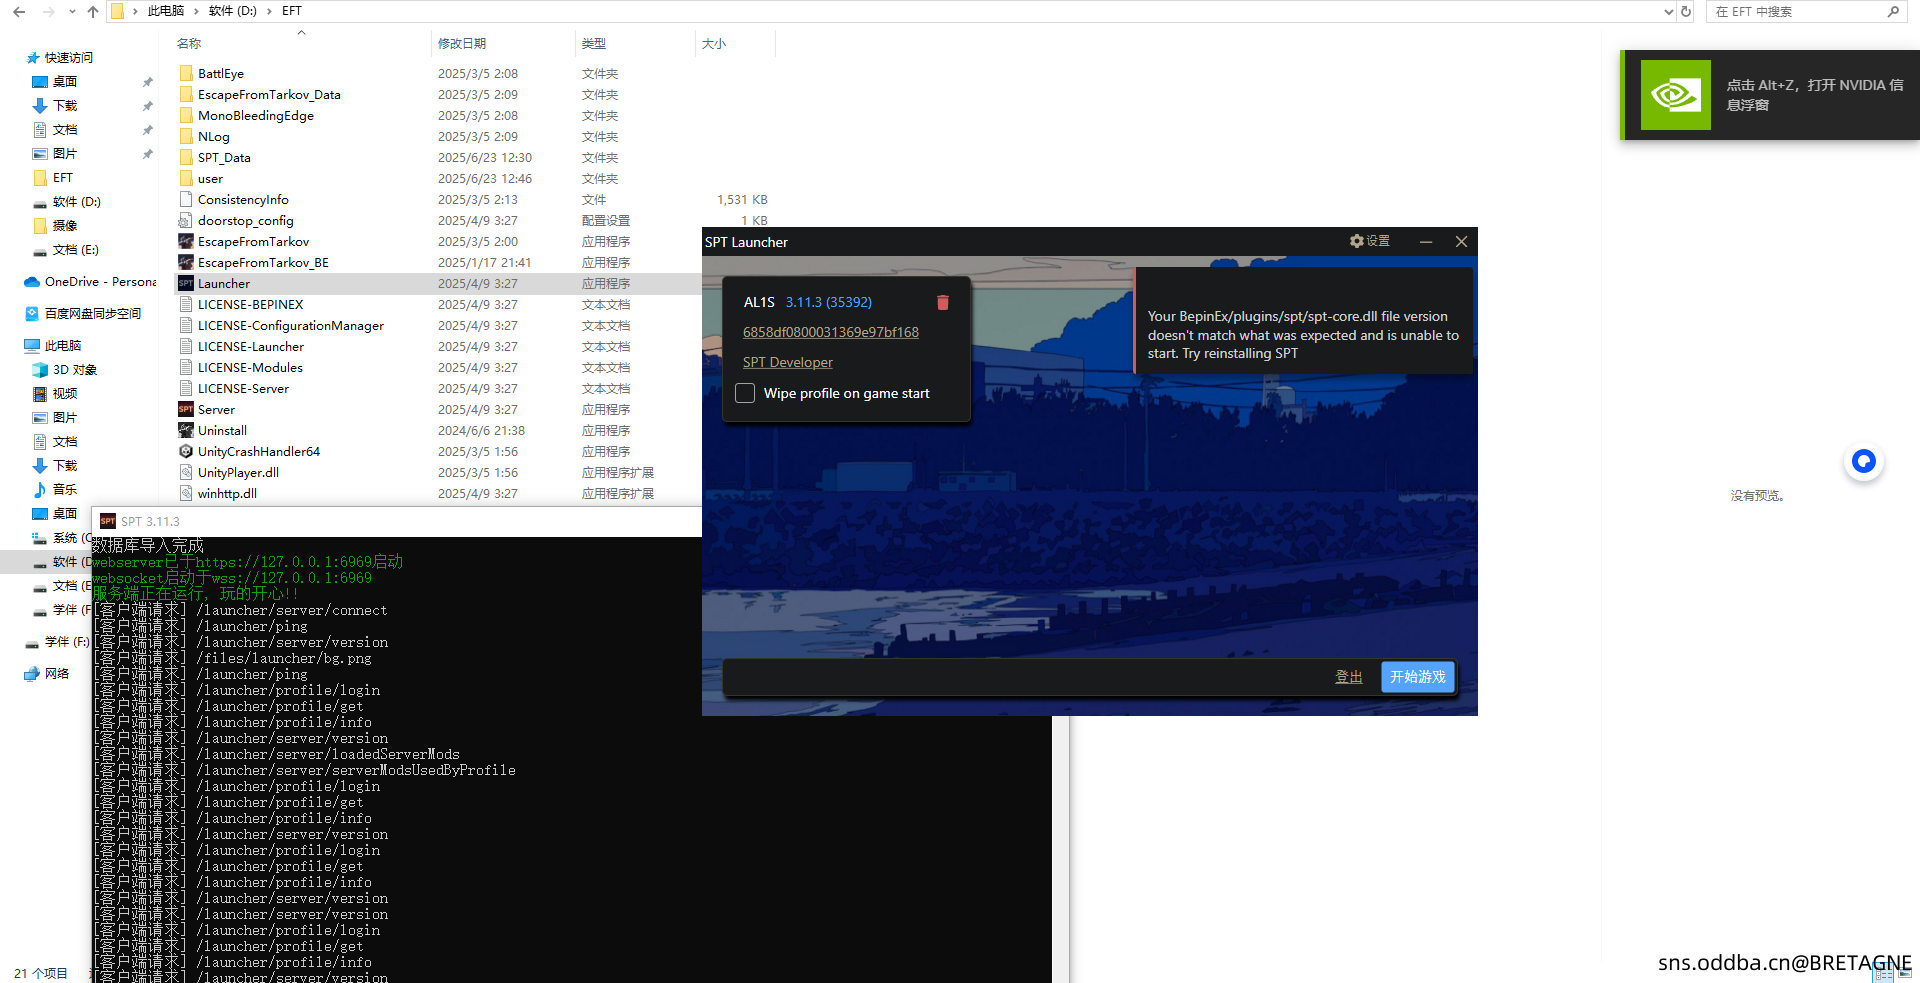Select the Uninstall application icon
This screenshot has height=983, width=1920.
click(x=186, y=430)
